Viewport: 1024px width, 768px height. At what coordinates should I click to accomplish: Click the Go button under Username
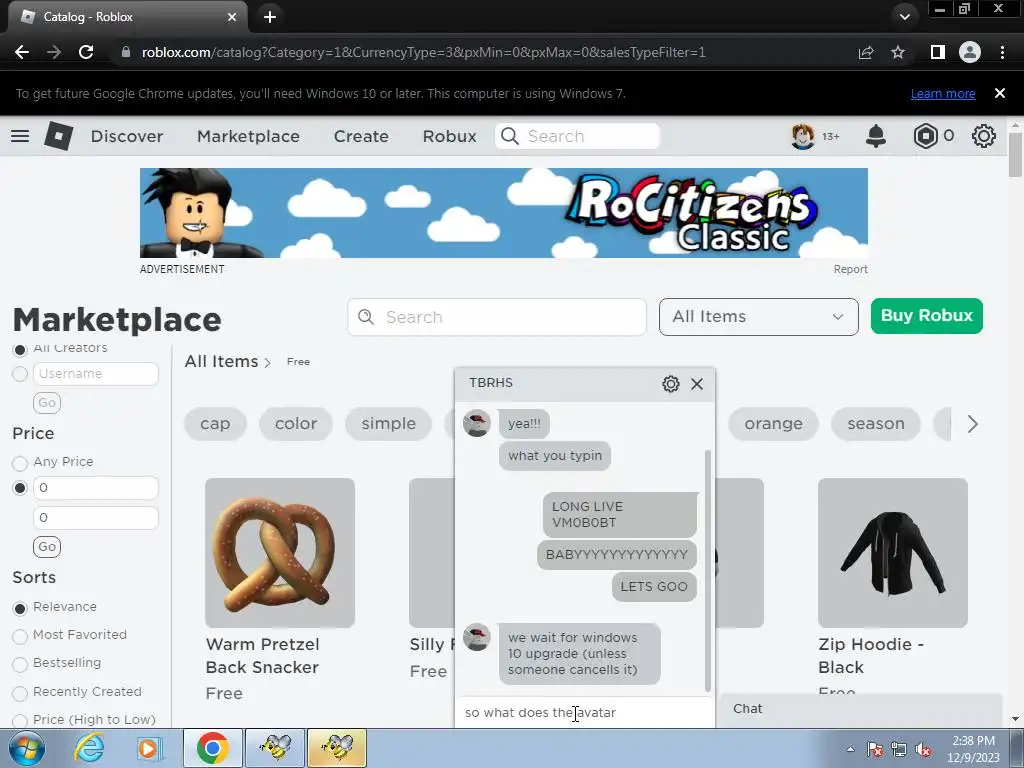click(47, 402)
